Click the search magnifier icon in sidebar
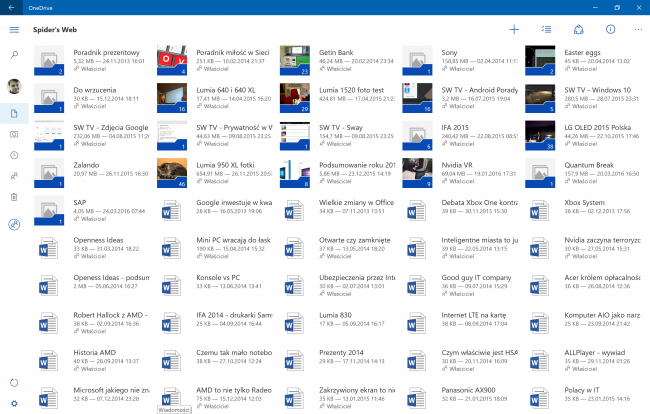This screenshot has width=650, height=414. click(x=14, y=54)
